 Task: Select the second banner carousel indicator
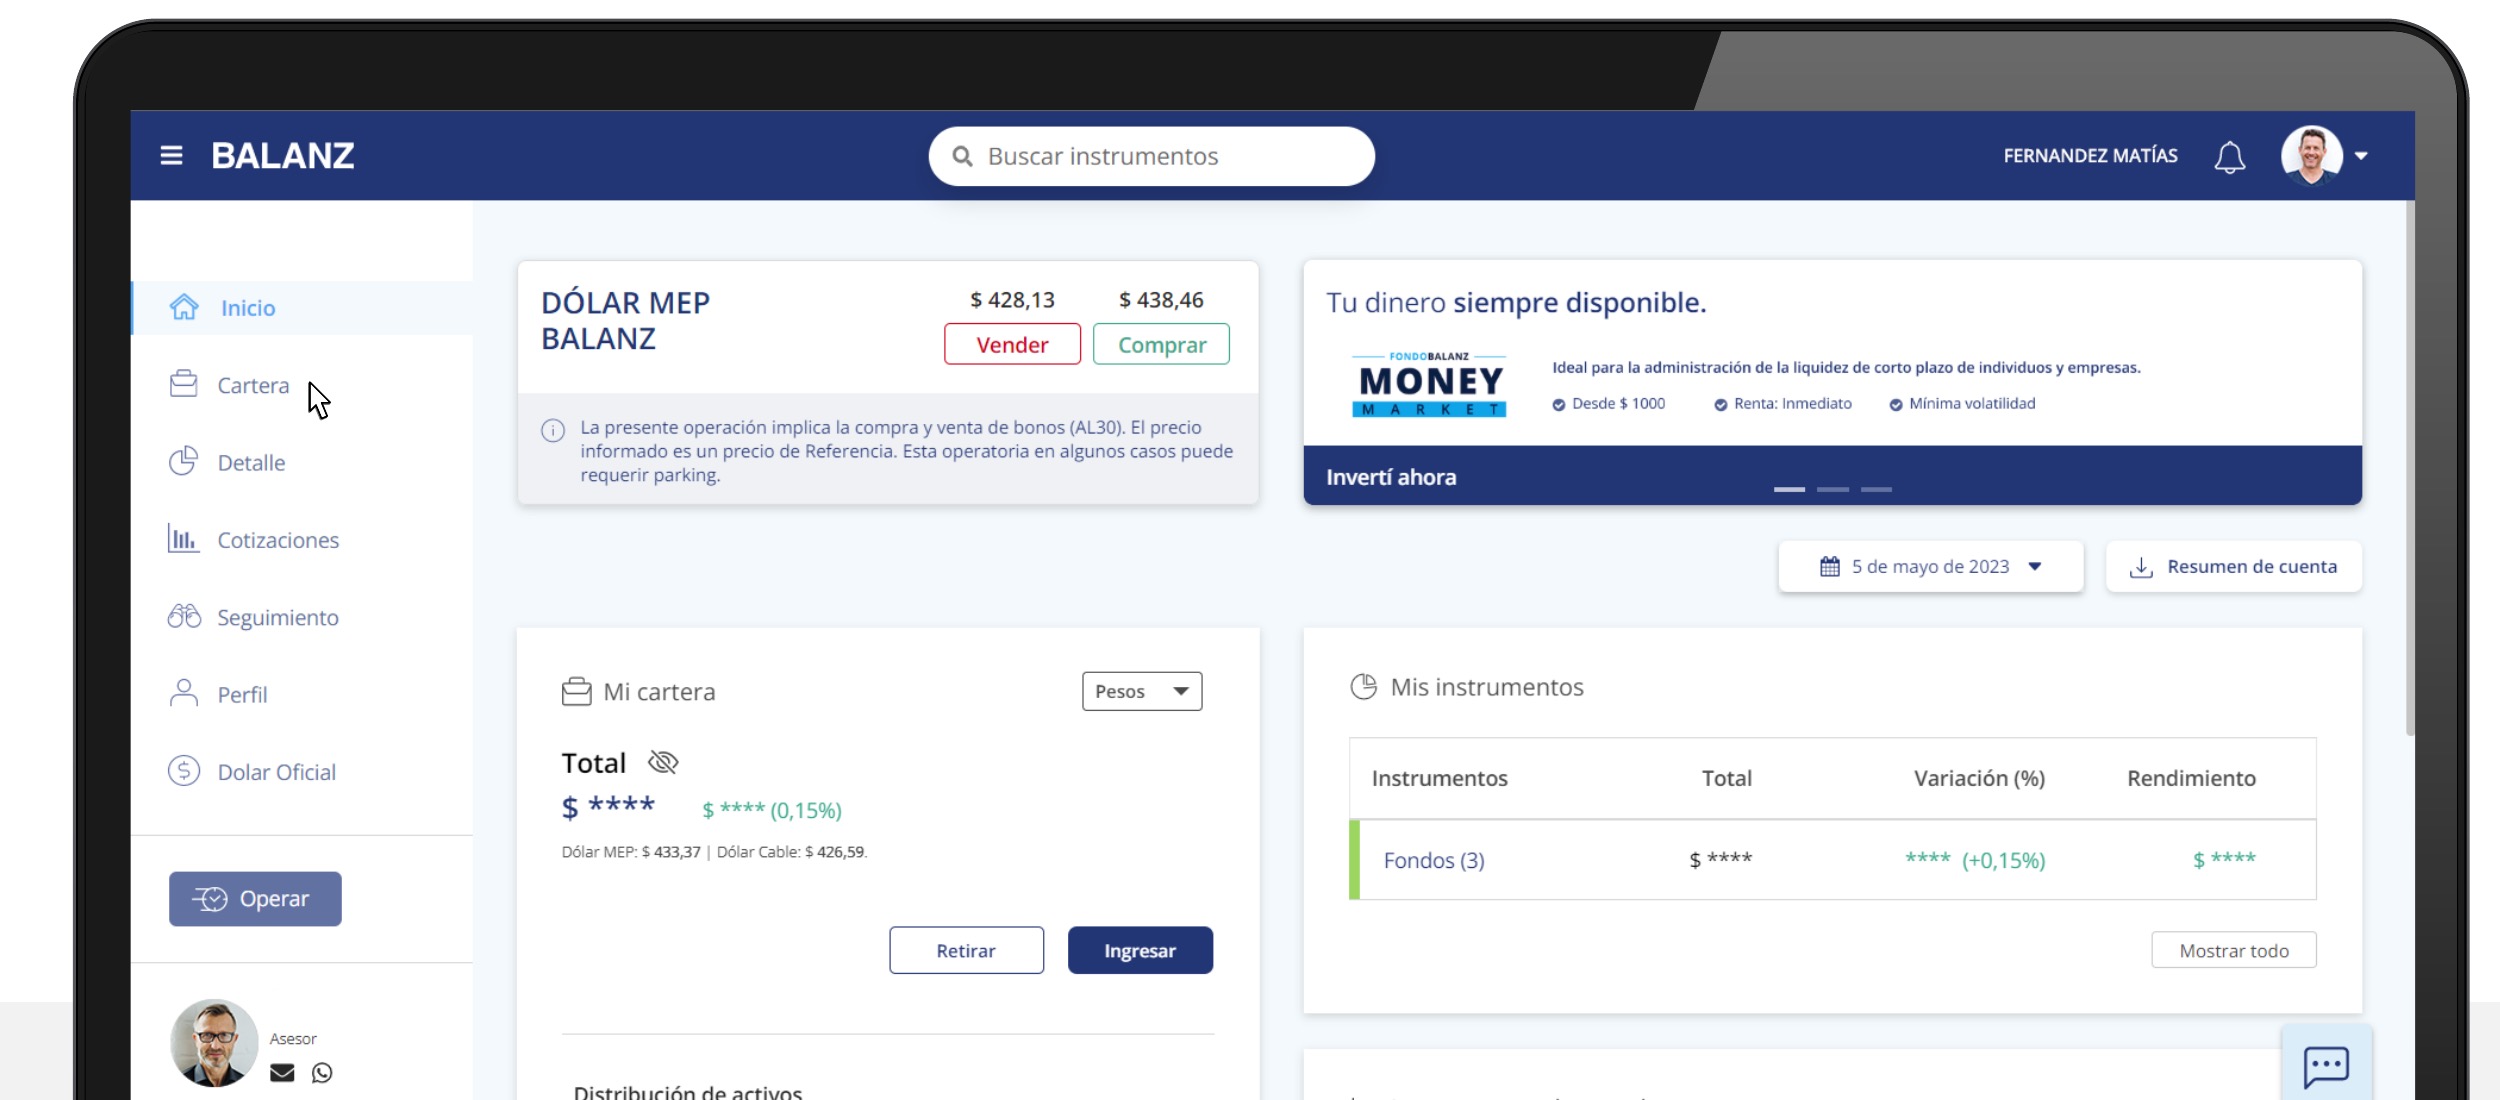1833,489
